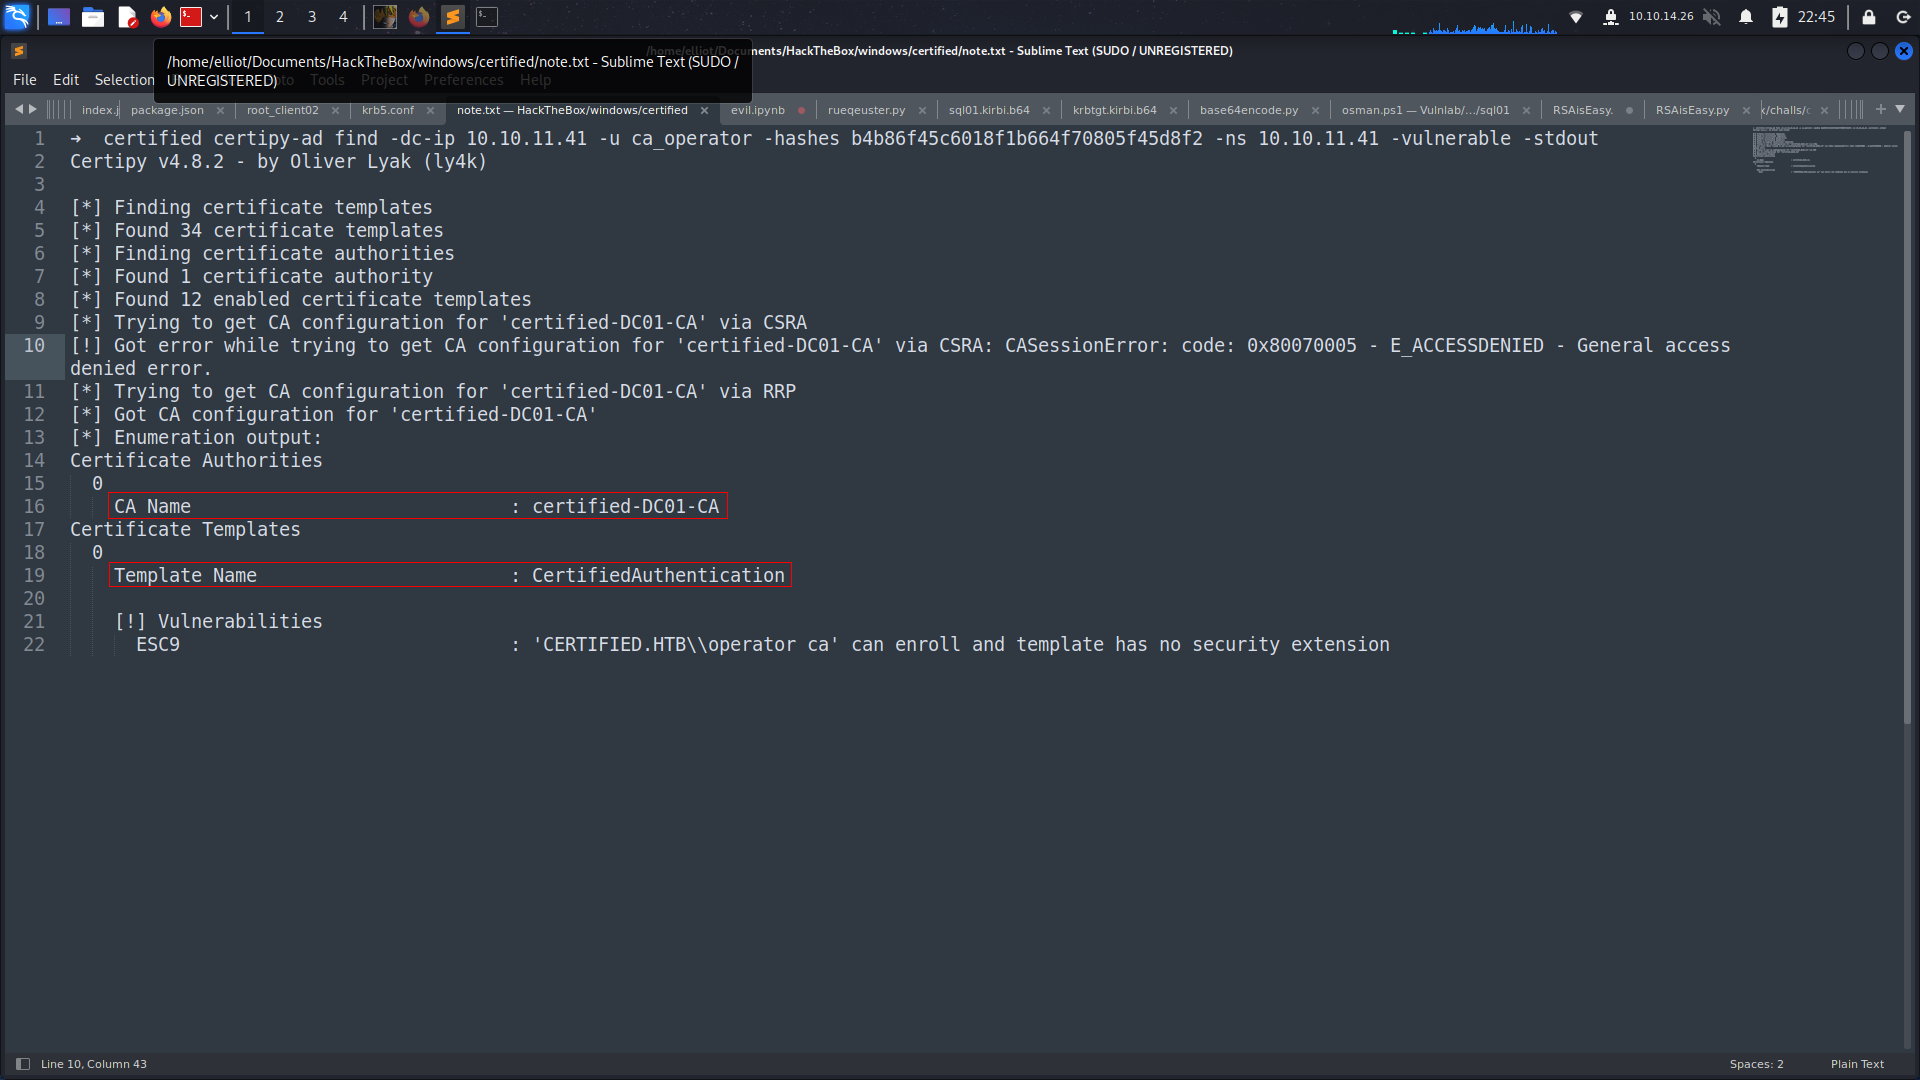The height and width of the screenshot is (1080, 1920).
Task: Open the red terminal launcher
Action: (191, 17)
